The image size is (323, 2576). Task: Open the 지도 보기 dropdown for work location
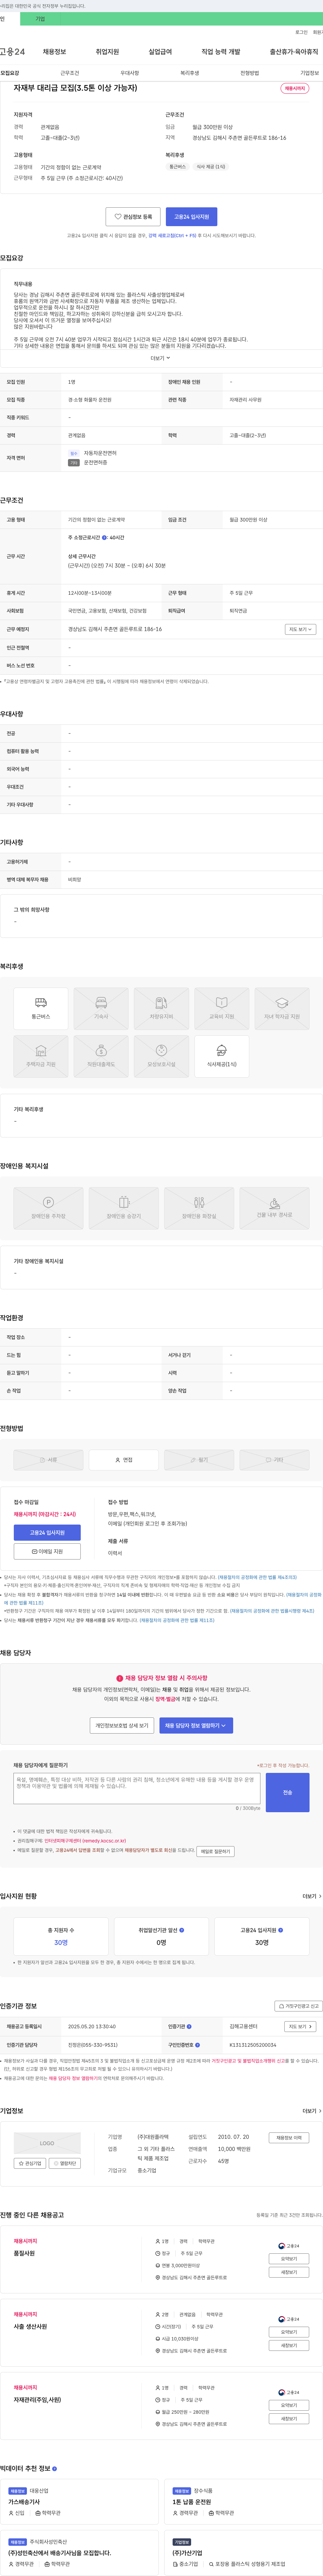point(300,629)
